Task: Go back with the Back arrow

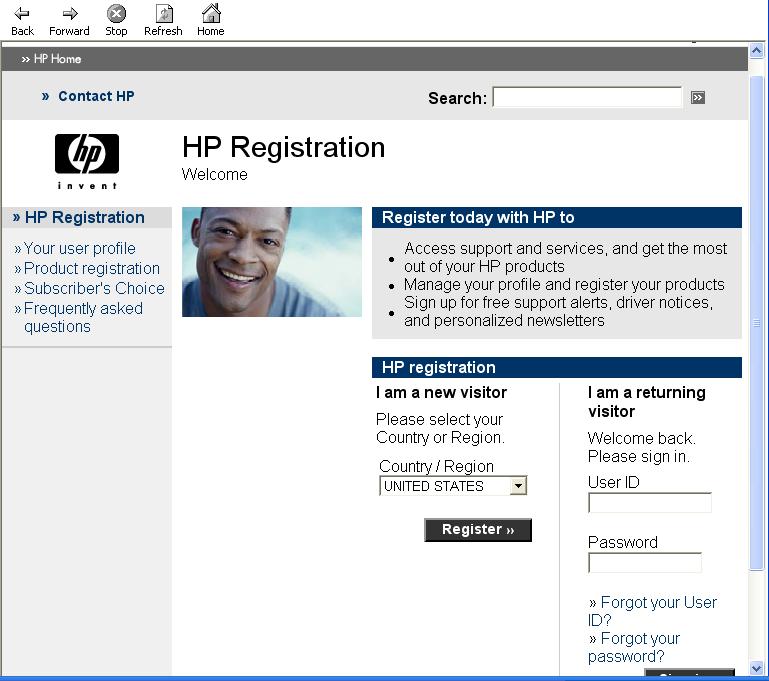Action: (x=22, y=21)
